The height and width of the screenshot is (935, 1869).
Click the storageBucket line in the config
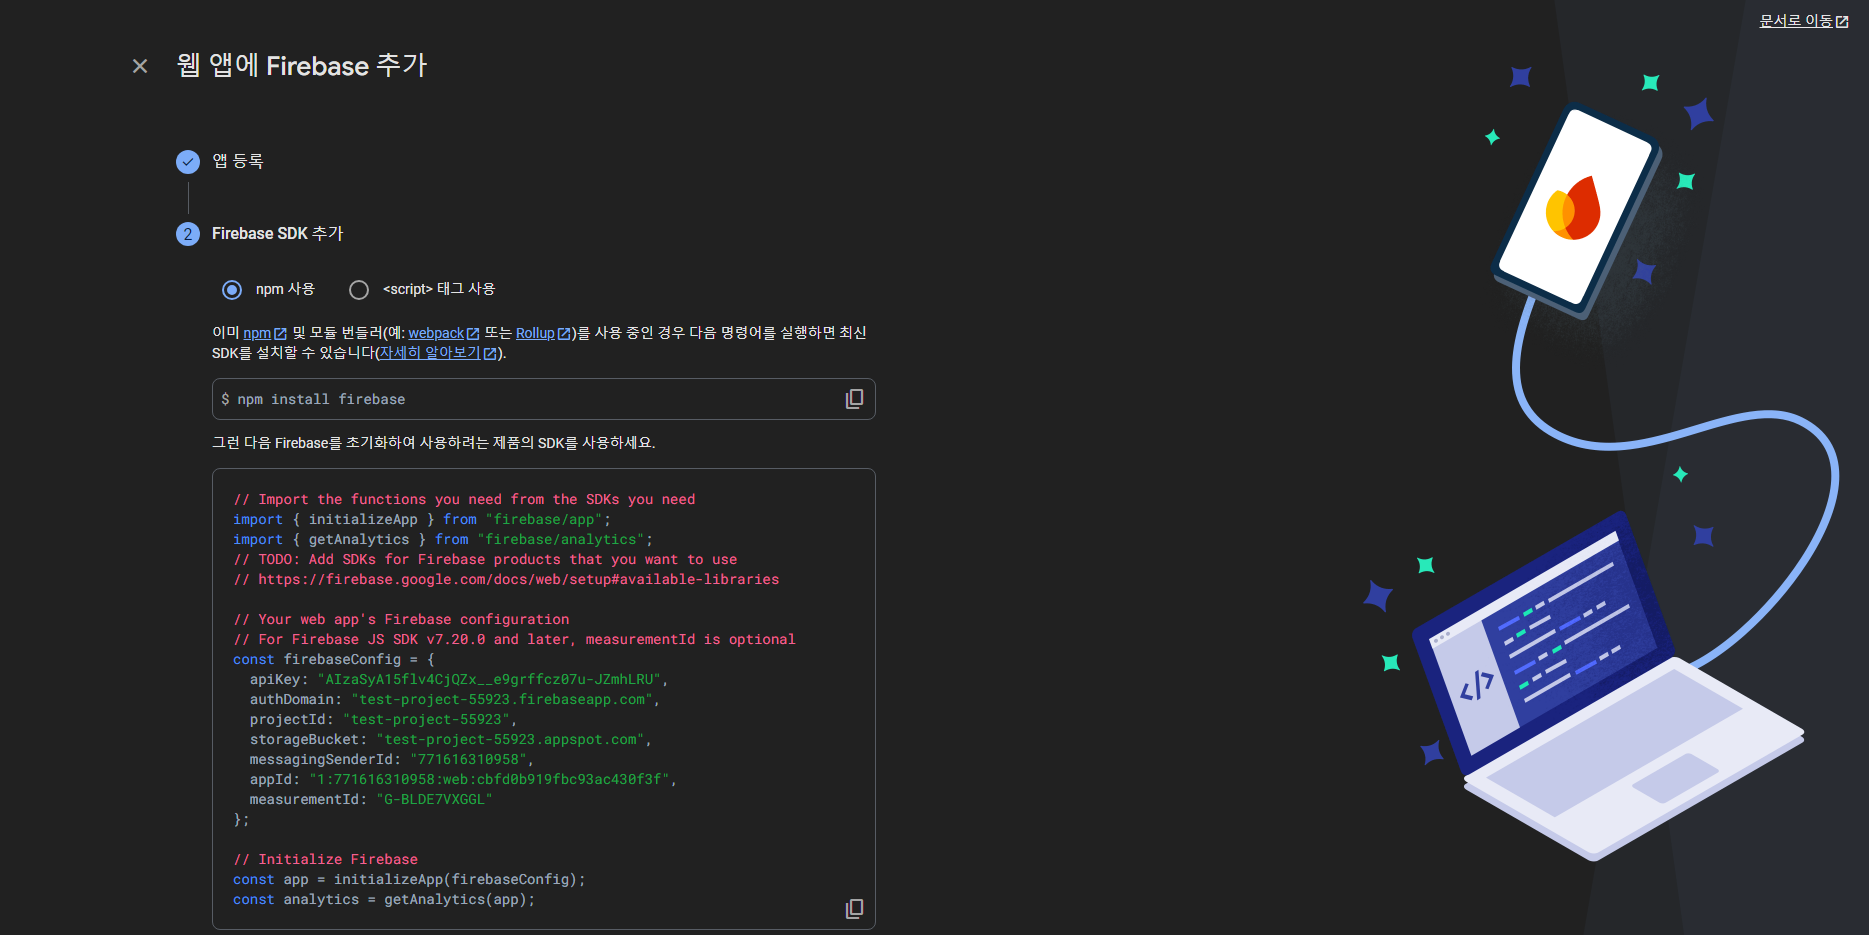click(451, 739)
